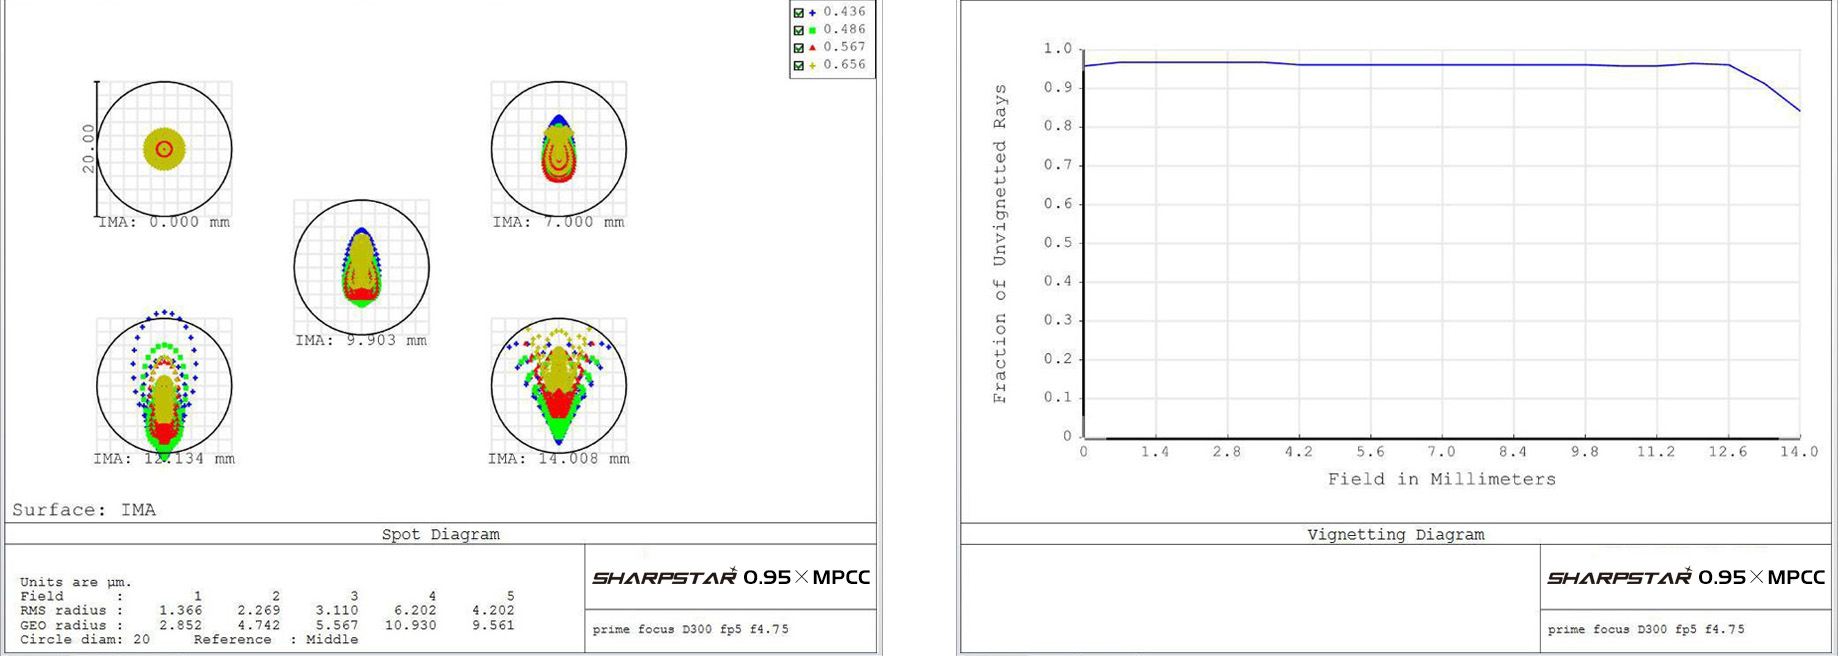Uncheck the 0.656 wavelength checkbox
1839x656 pixels.
coord(798,65)
